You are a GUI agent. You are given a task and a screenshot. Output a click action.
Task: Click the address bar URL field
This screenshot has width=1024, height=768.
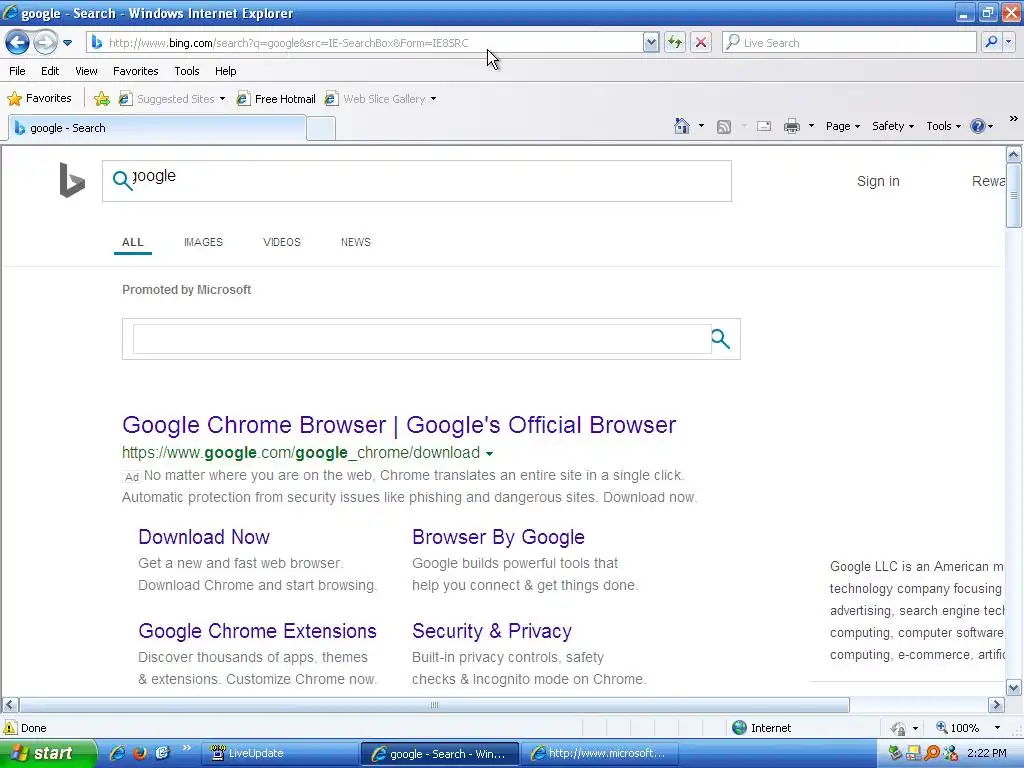tap(364, 43)
